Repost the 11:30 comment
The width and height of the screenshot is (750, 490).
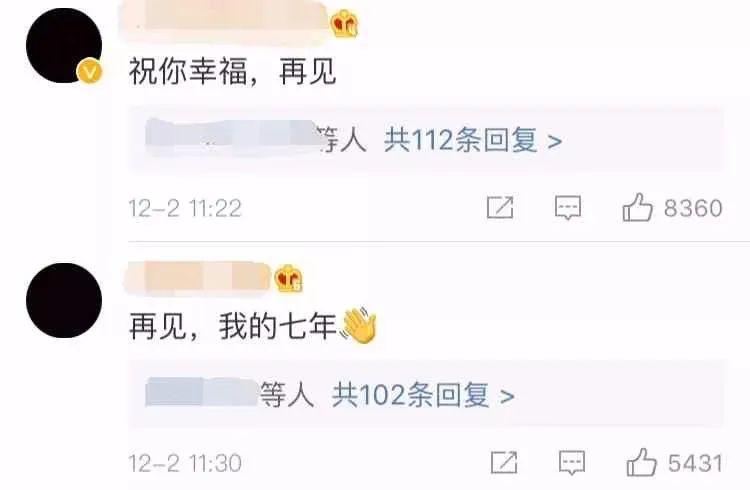pyautogui.click(x=504, y=462)
